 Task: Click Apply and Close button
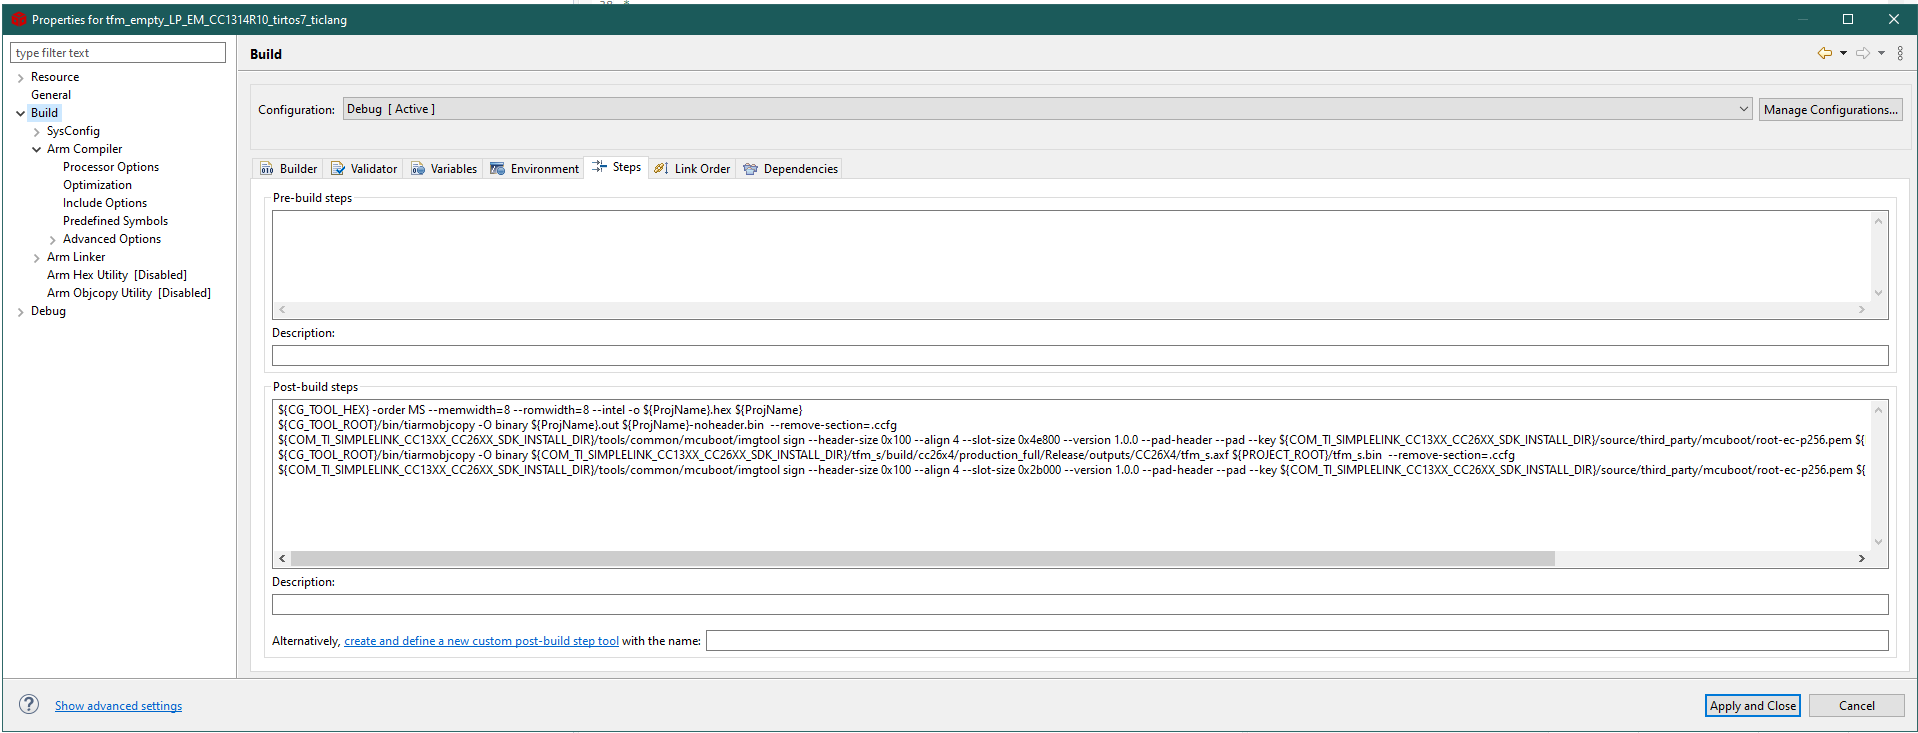coord(1752,705)
